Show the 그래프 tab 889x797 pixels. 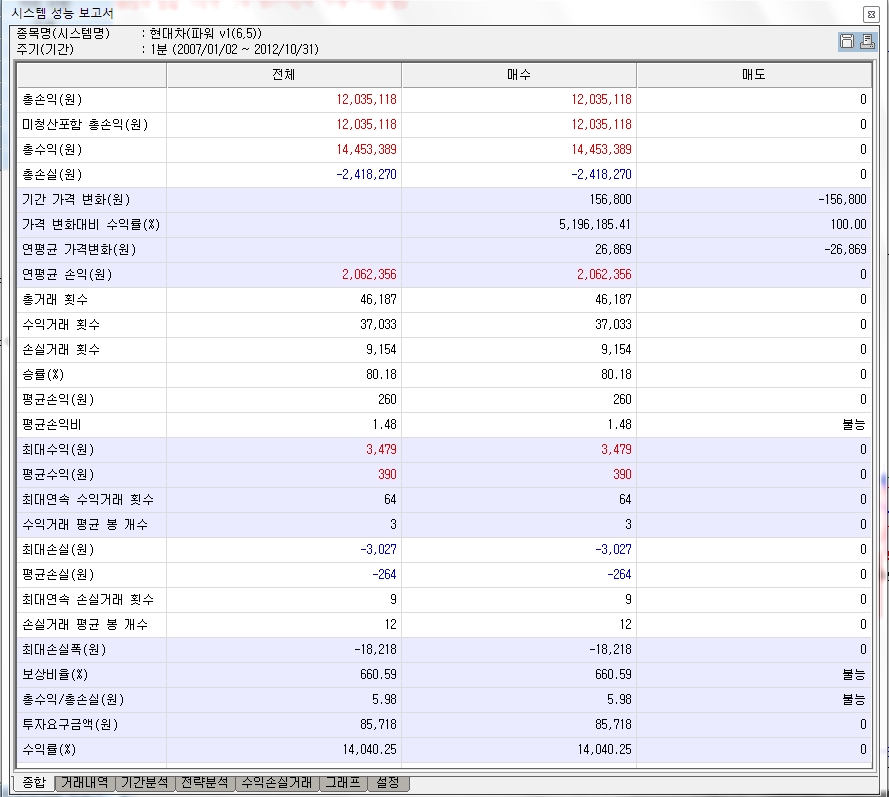click(x=343, y=783)
